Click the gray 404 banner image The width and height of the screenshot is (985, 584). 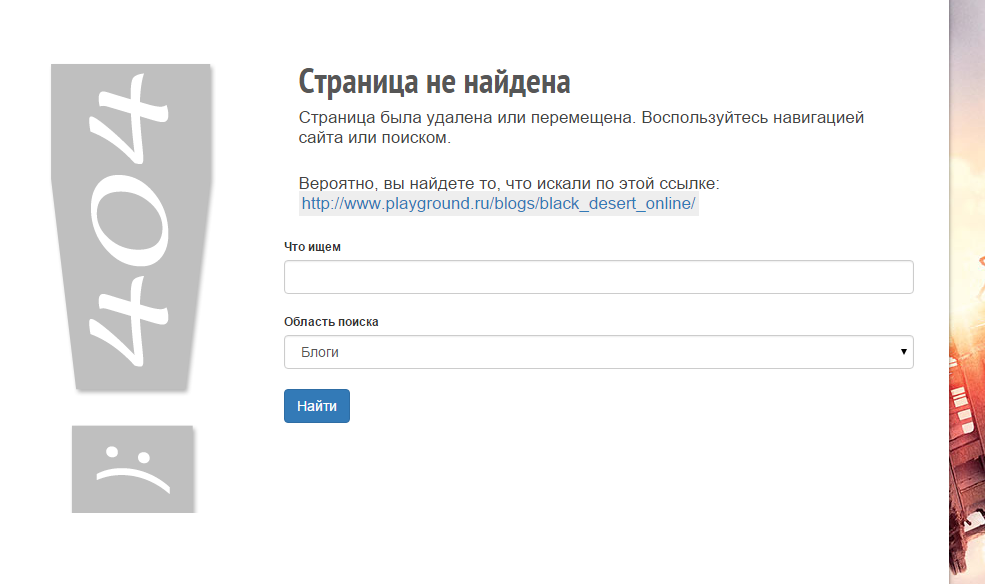(x=131, y=227)
